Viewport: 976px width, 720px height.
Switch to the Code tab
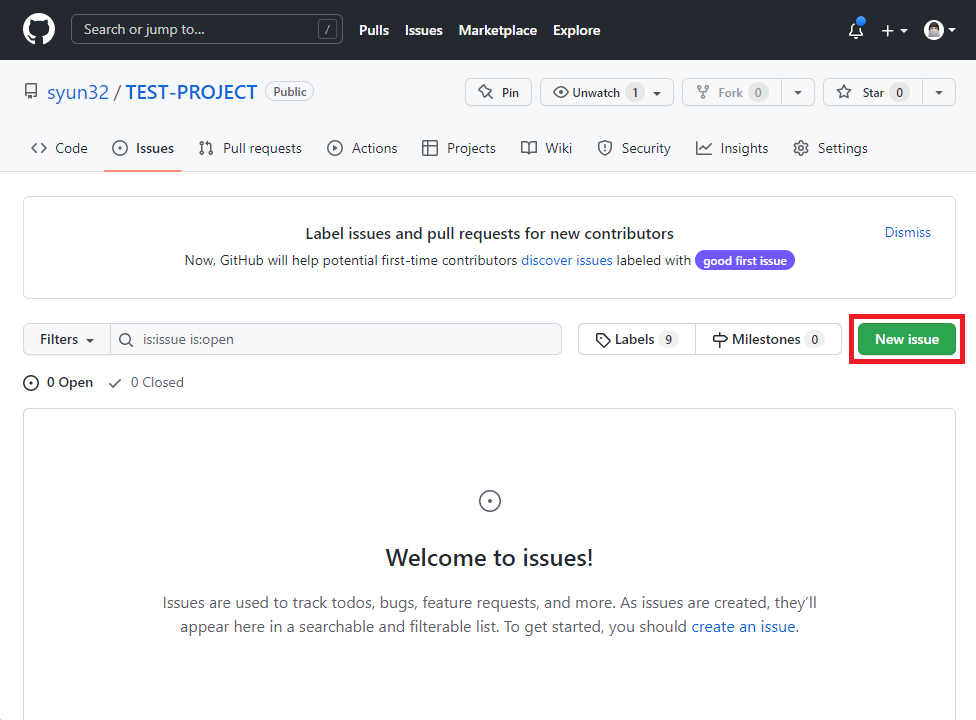(59, 148)
